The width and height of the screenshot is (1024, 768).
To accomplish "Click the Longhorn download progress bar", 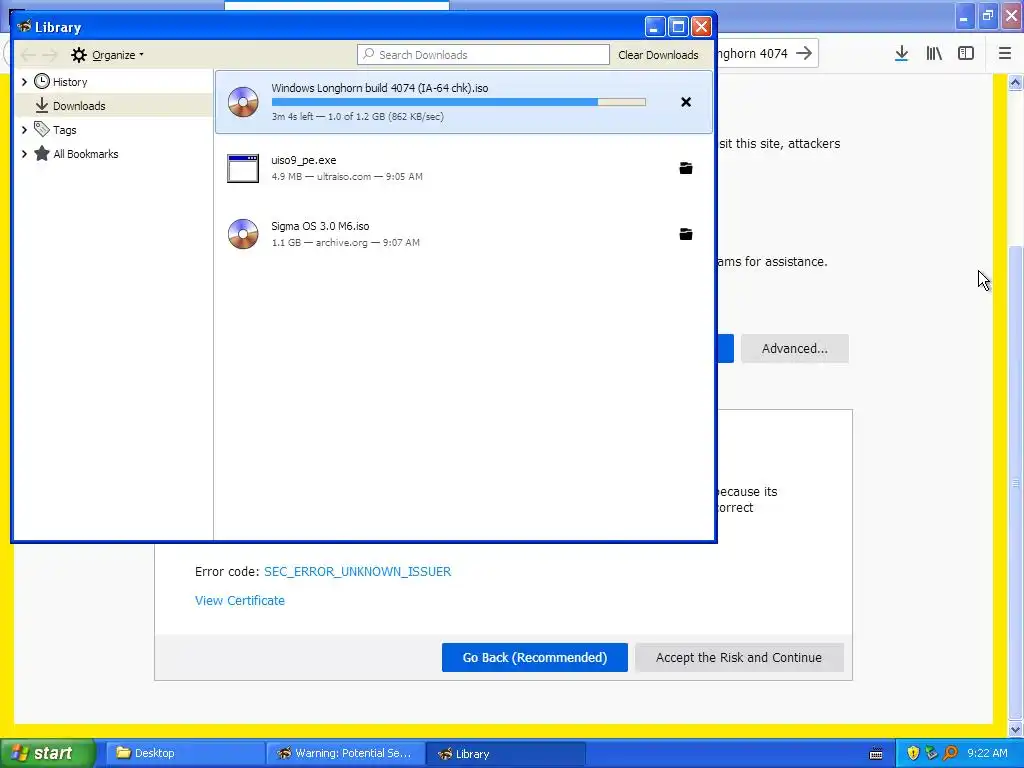I will pyautogui.click(x=458, y=102).
